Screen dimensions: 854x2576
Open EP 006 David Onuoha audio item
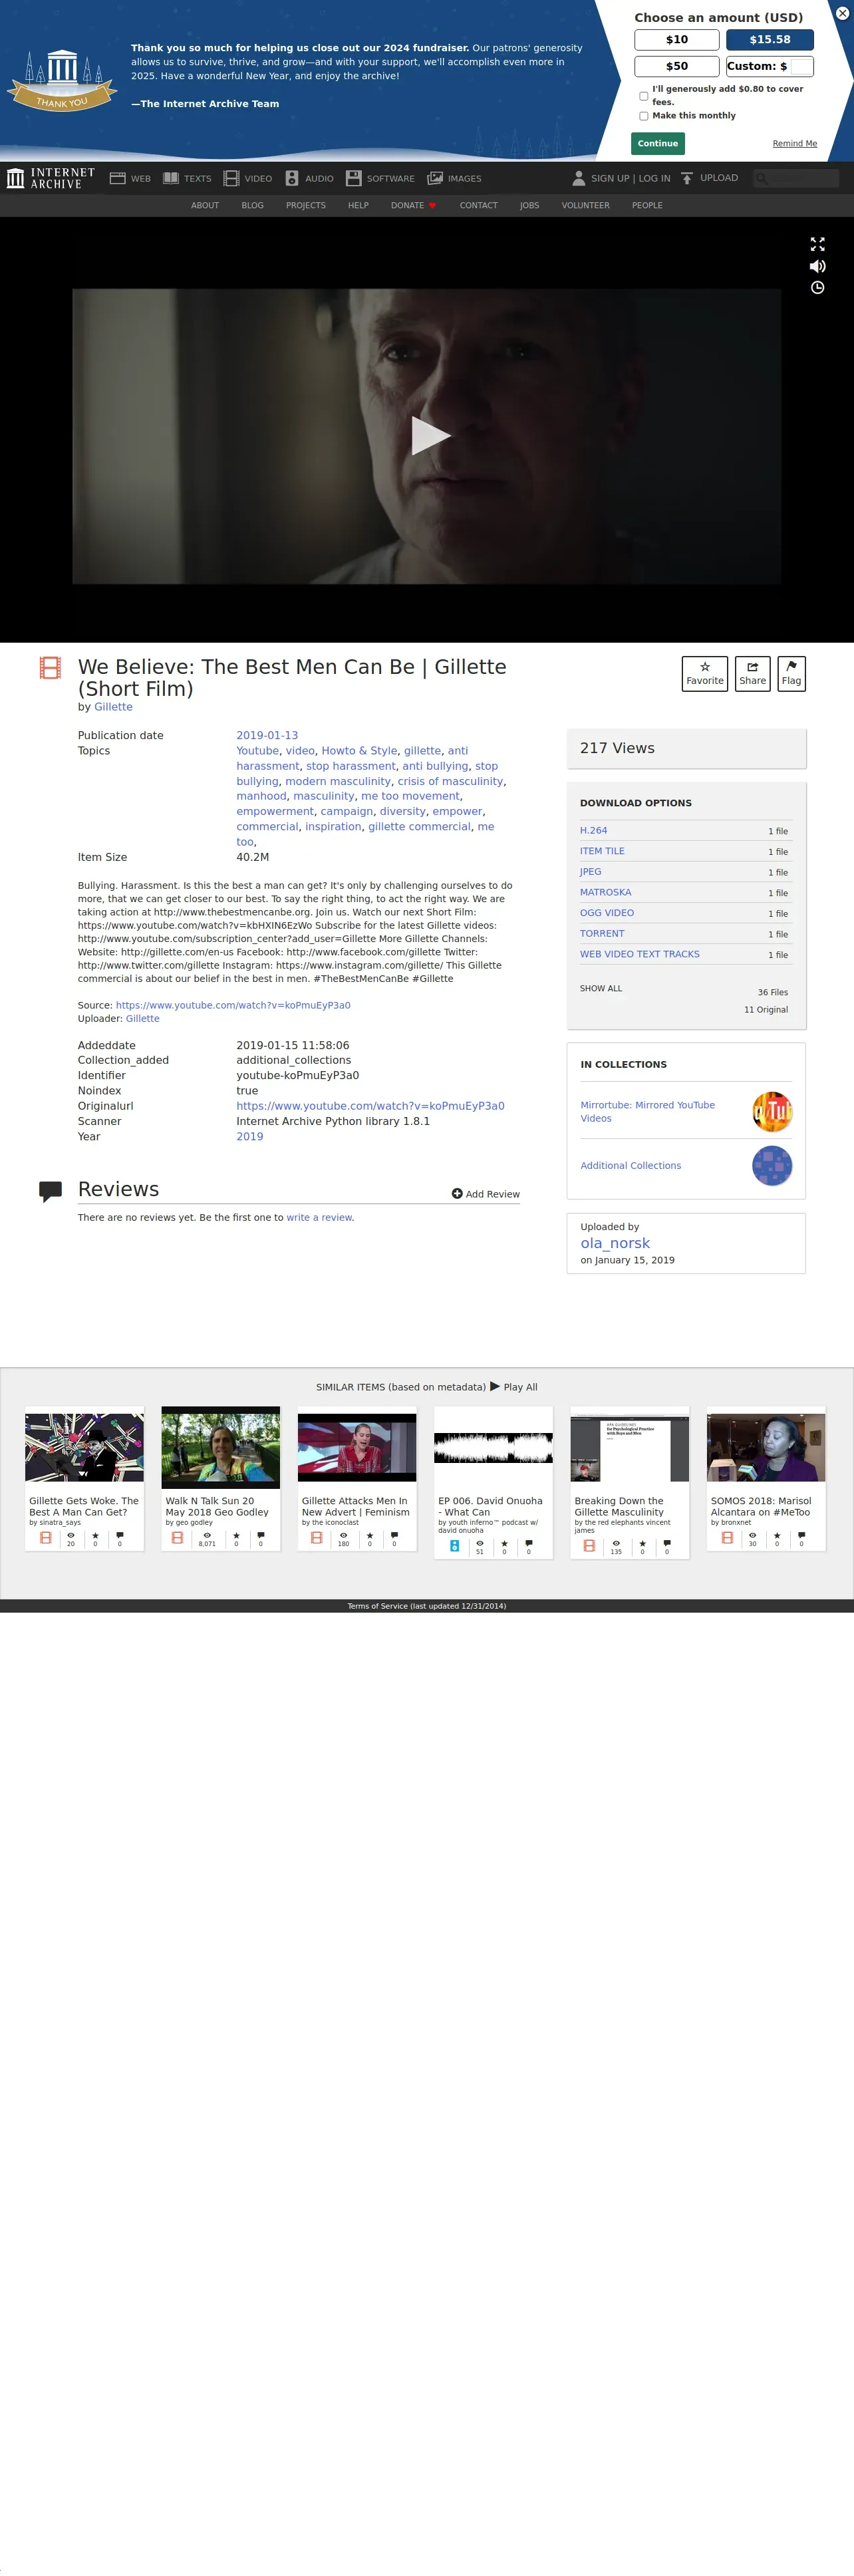tap(493, 1482)
